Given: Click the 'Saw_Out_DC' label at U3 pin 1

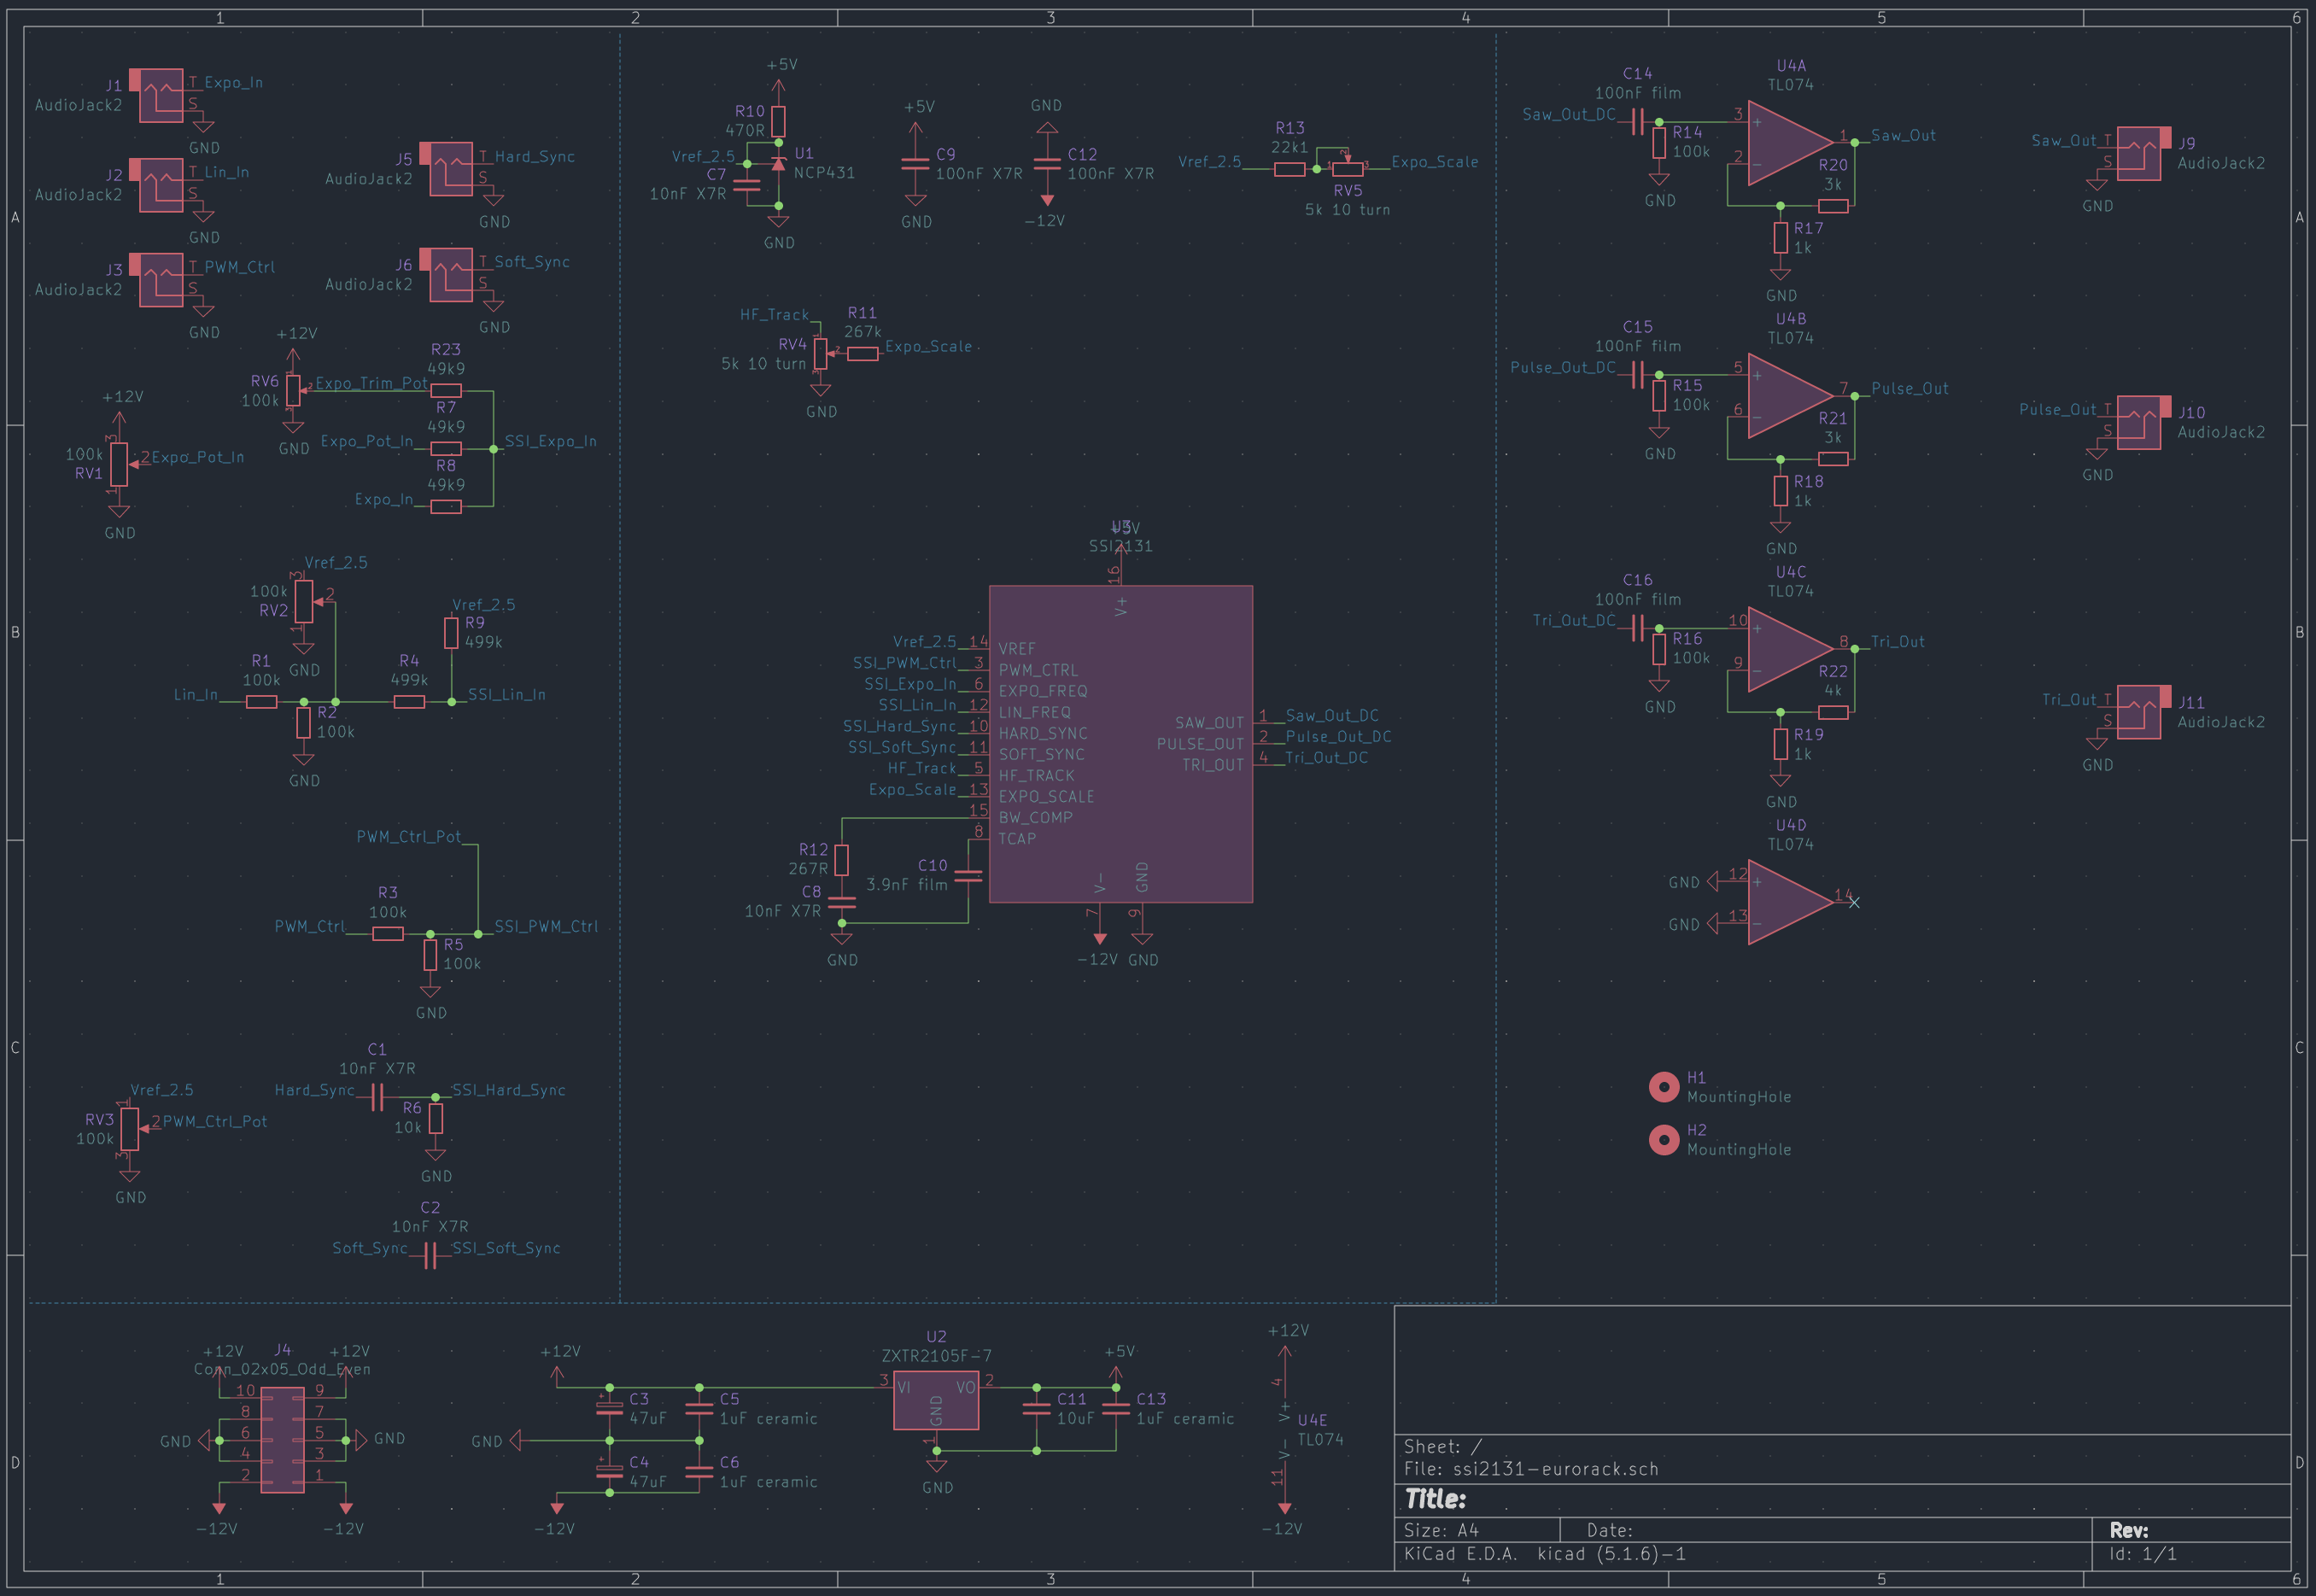Looking at the screenshot, I should click(x=1332, y=715).
